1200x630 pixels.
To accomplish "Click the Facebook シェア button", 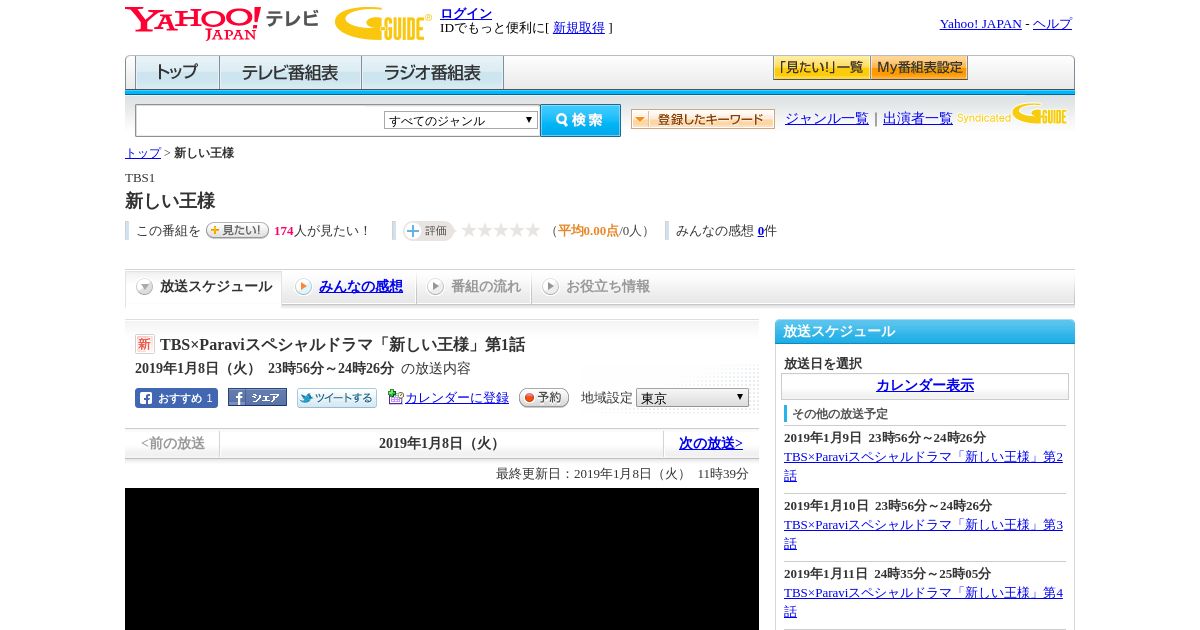I will pyautogui.click(x=257, y=397).
